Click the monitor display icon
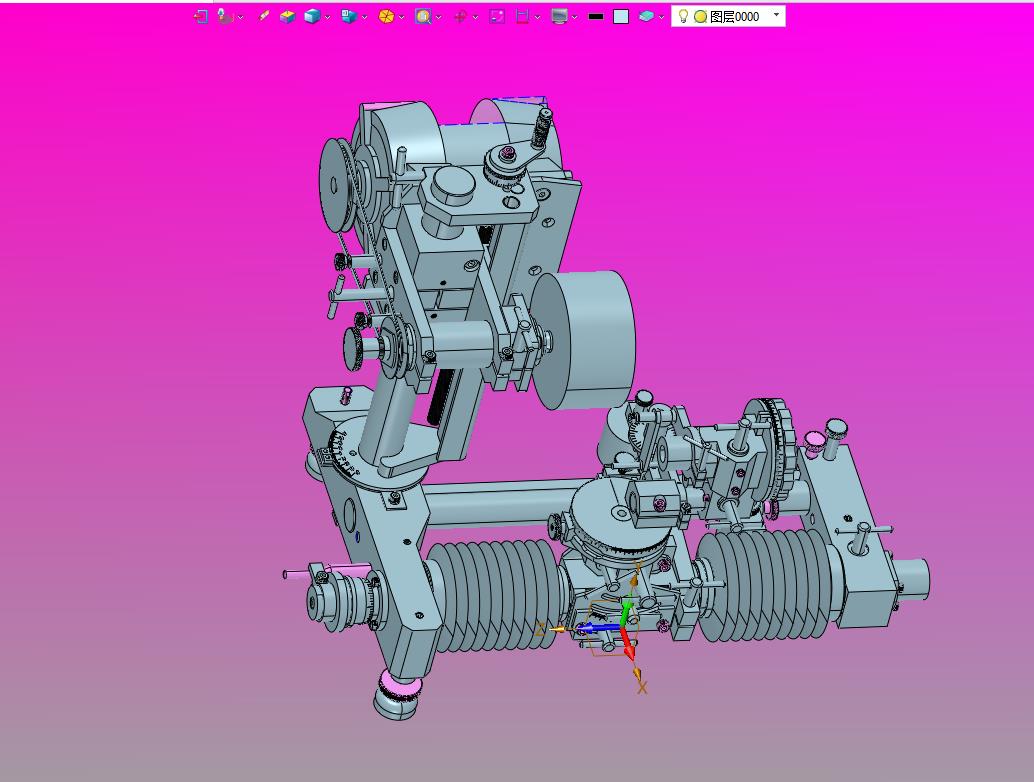This screenshot has height=782, width=1034. tap(559, 16)
